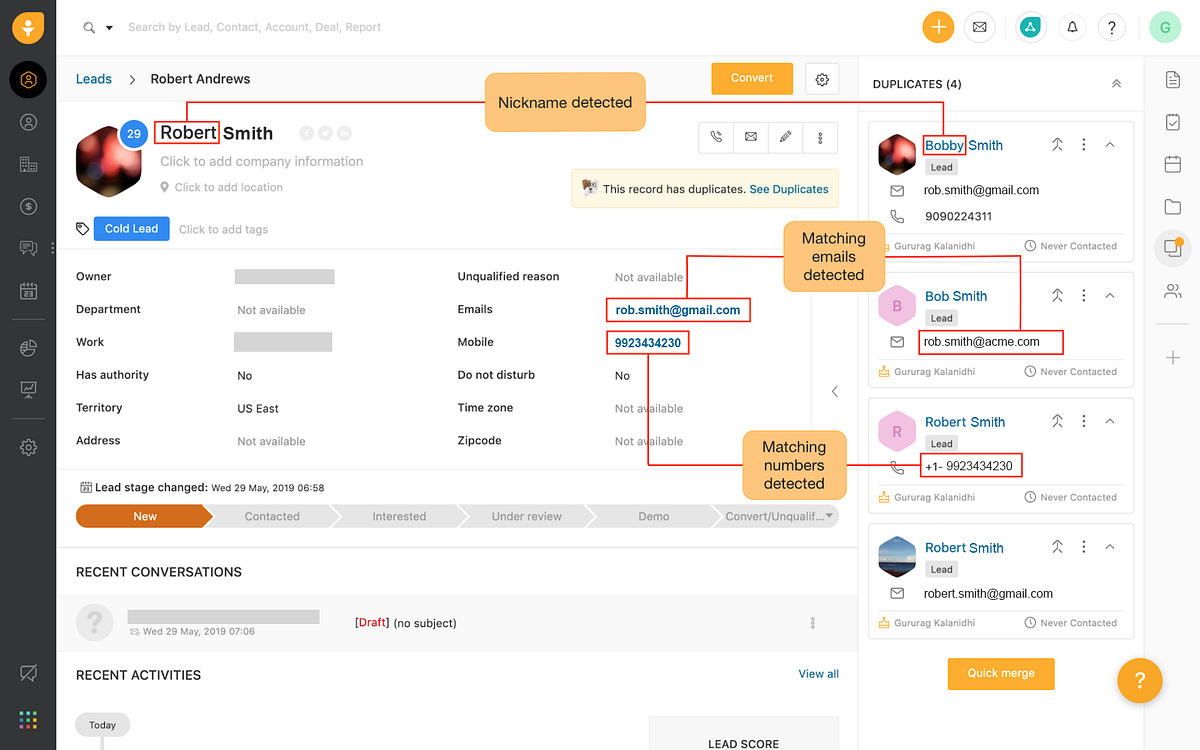Image resolution: width=1200 pixels, height=750 pixels.
Task: Open the reports pie chart icon
Action: click(28, 347)
